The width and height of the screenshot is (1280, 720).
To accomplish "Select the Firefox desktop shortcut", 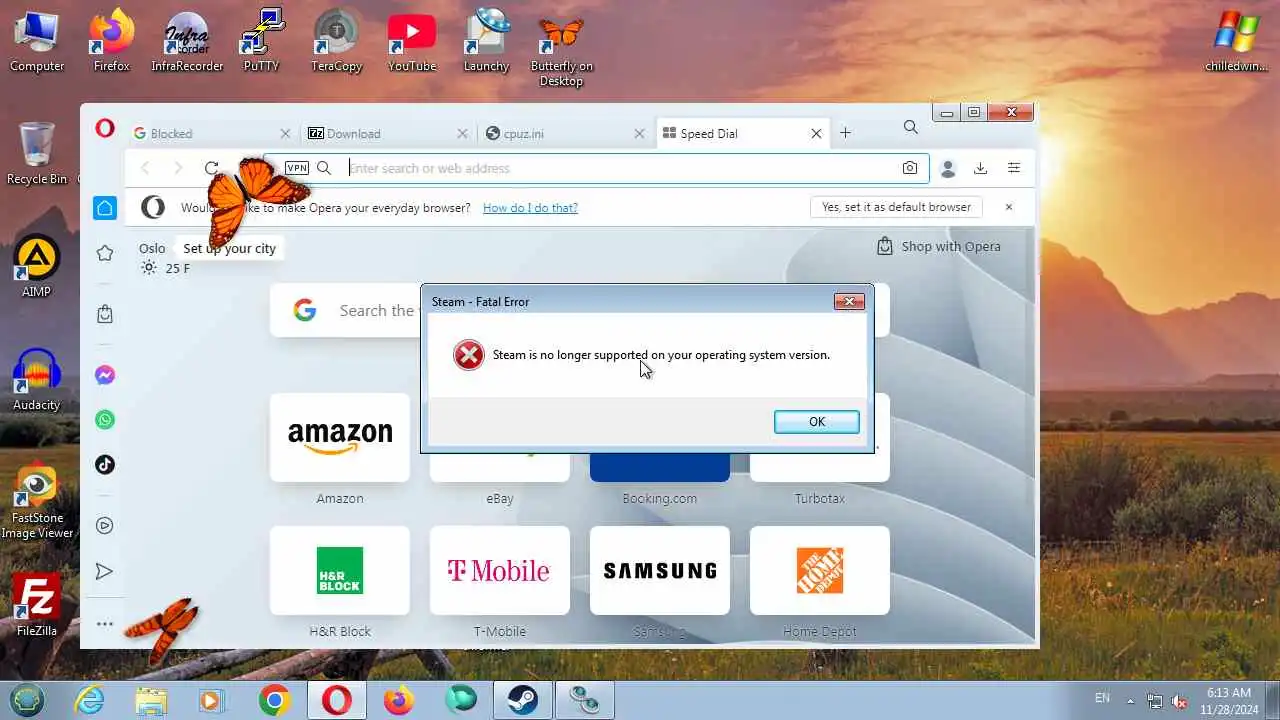I will [112, 41].
